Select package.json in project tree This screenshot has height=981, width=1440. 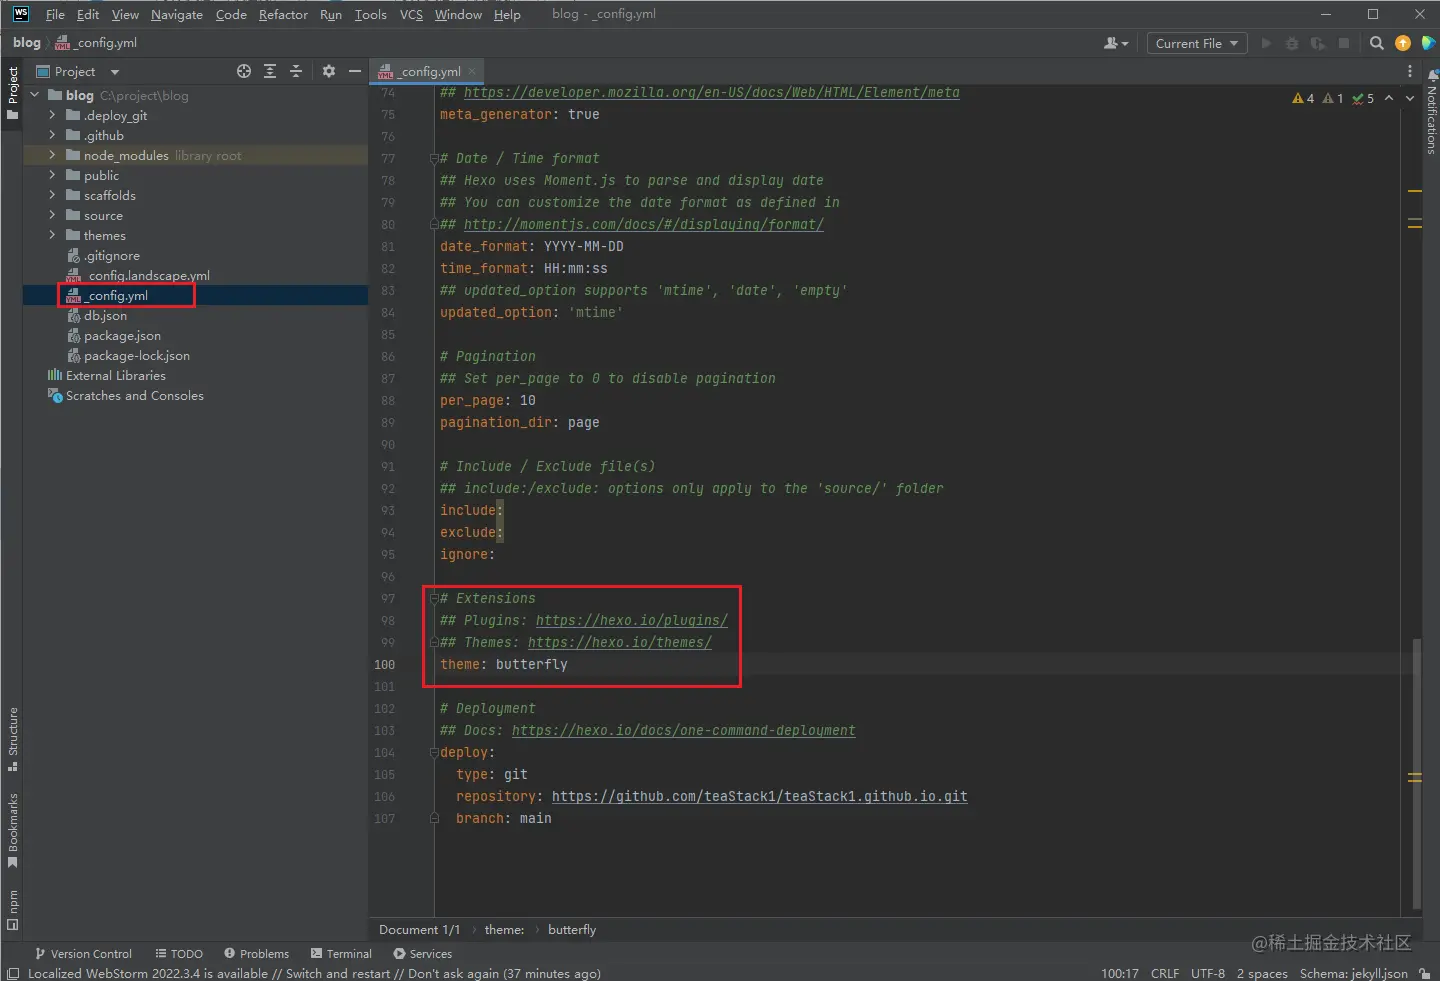(122, 335)
